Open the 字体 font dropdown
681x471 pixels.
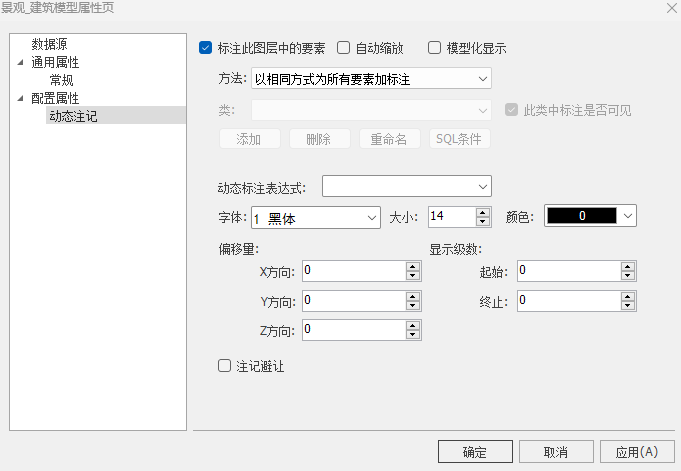[315, 217]
